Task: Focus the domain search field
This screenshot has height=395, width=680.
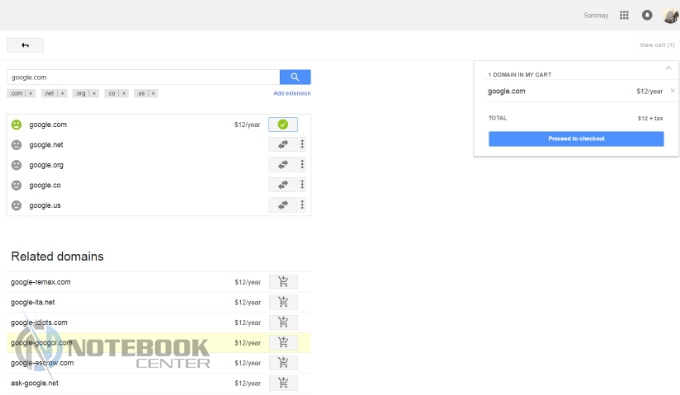Action: (x=144, y=77)
